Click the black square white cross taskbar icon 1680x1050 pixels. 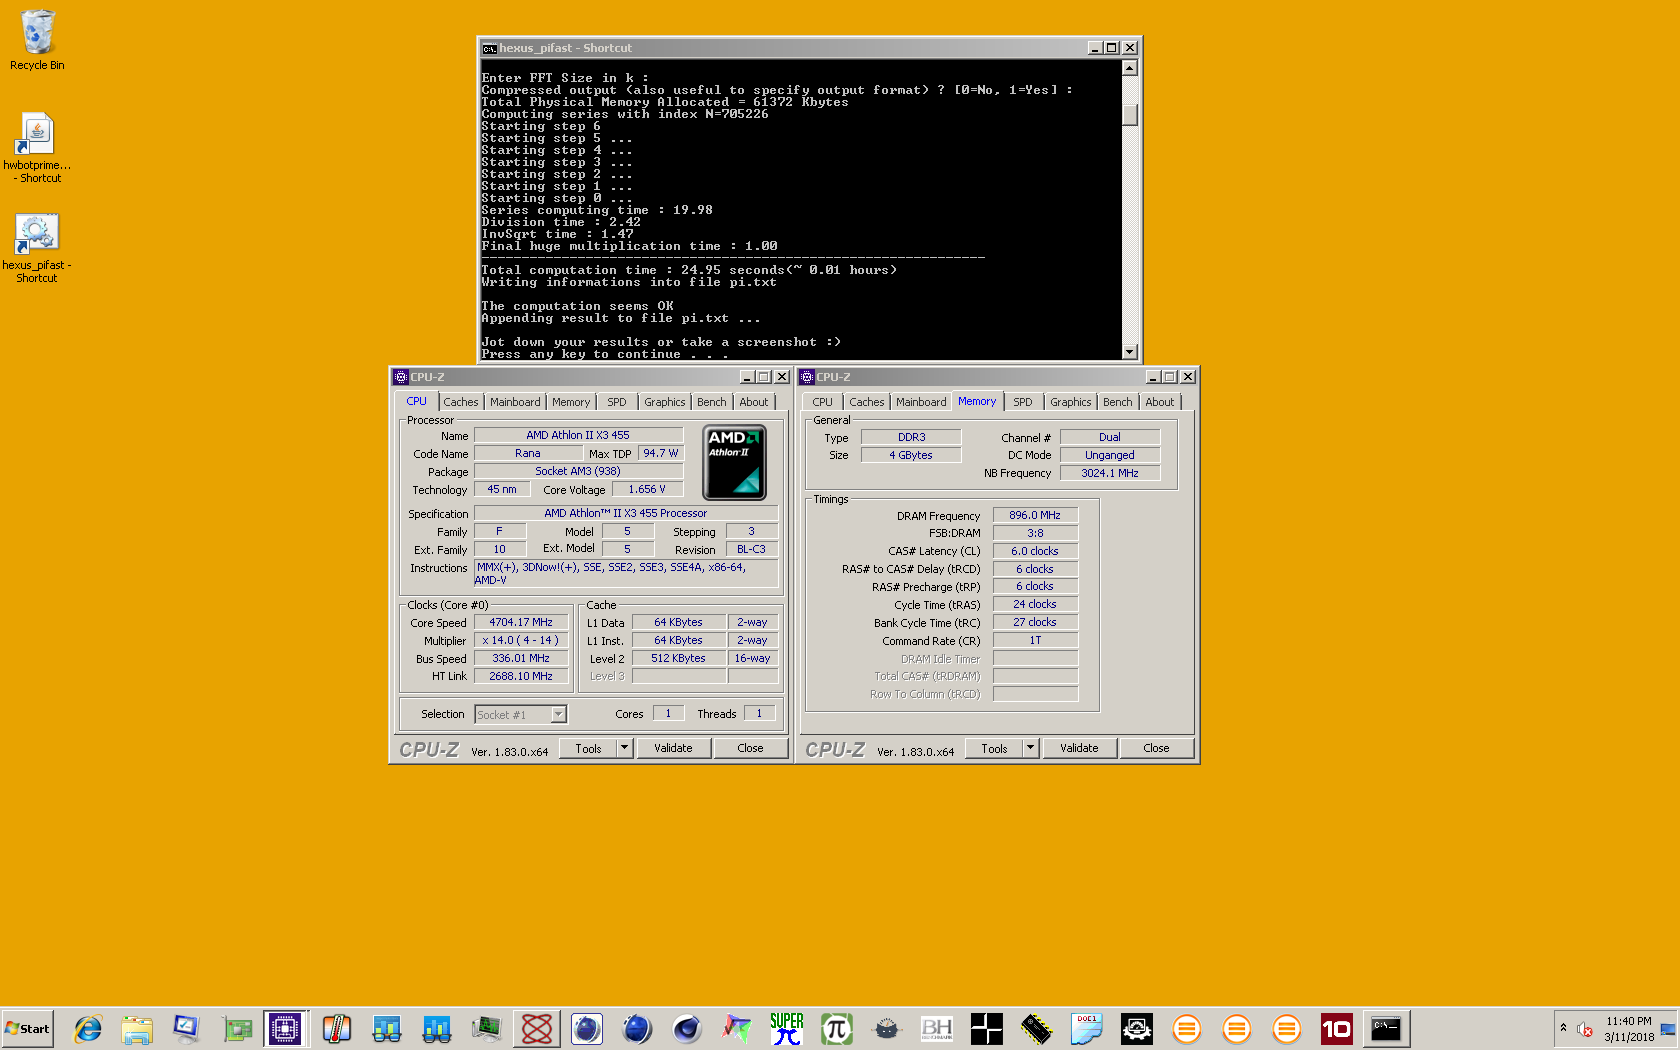coord(987,1028)
